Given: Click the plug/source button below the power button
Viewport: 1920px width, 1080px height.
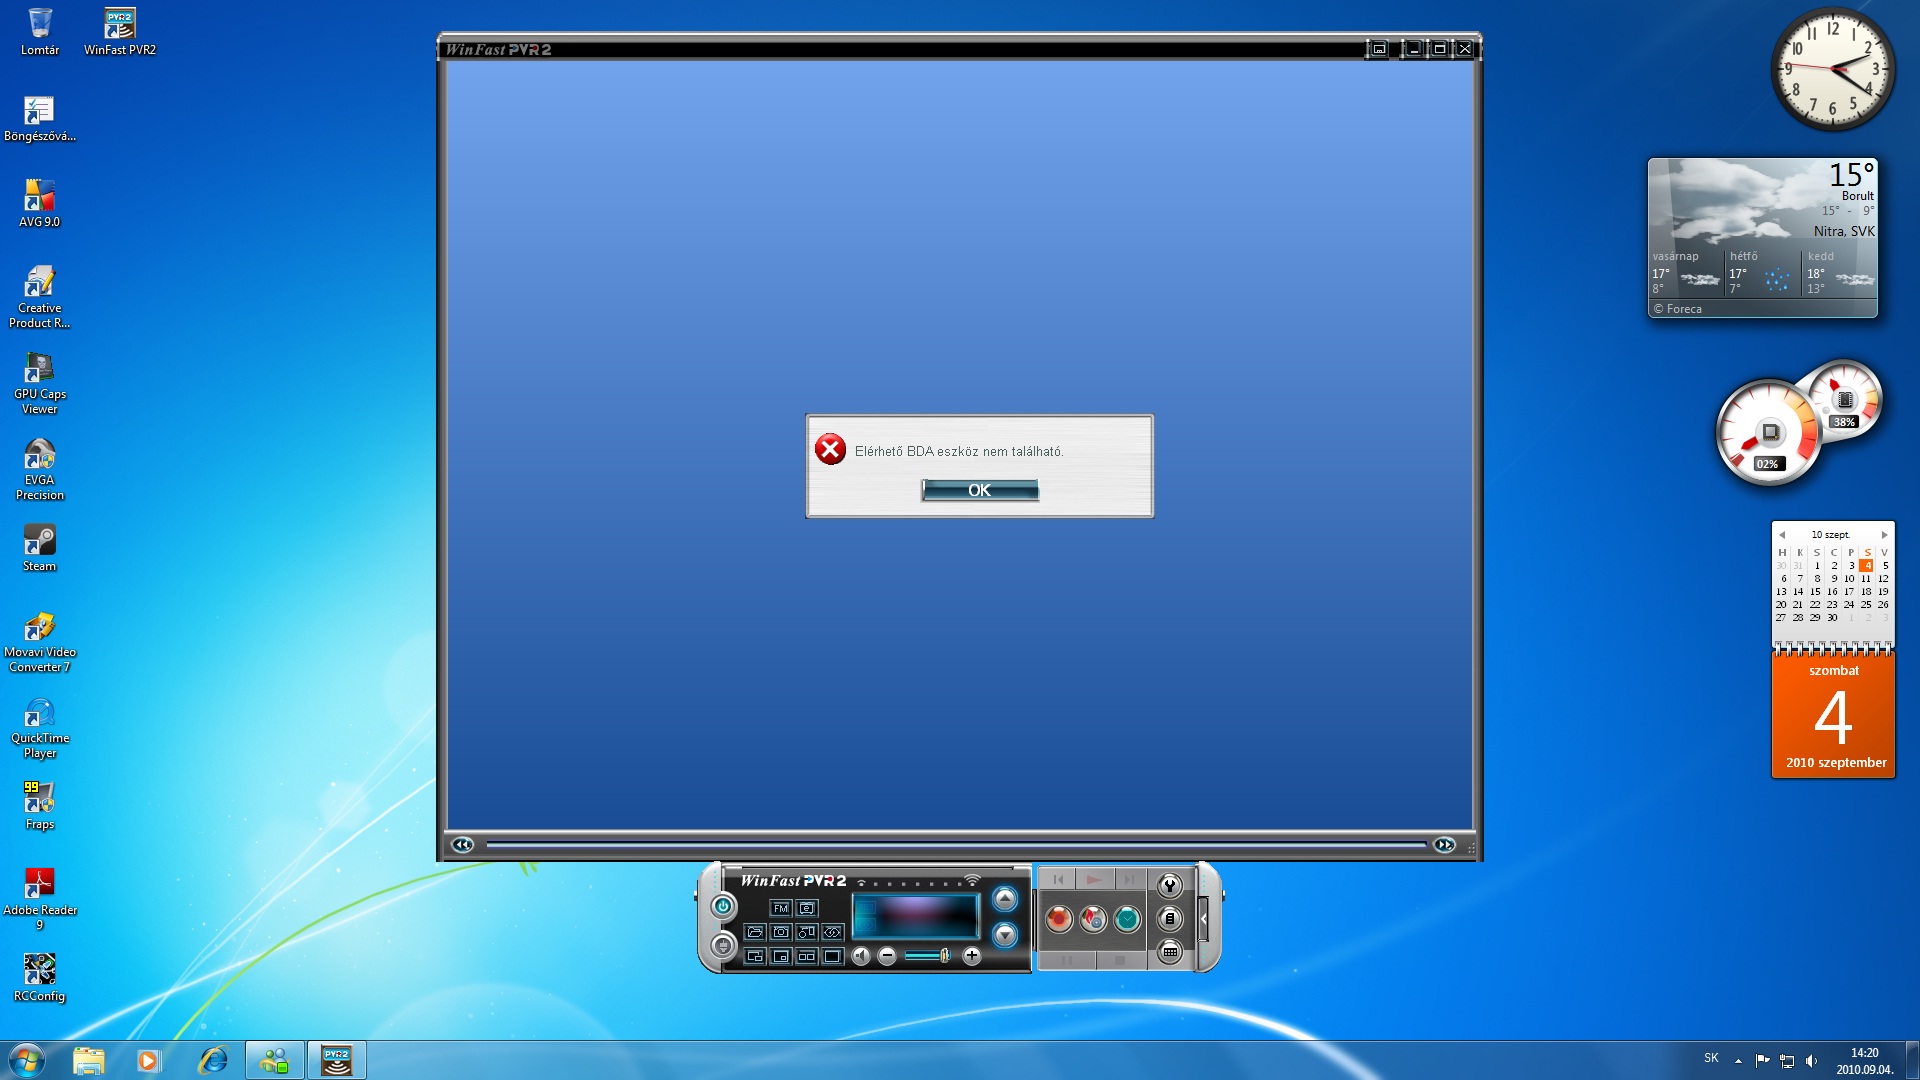Looking at the screenshot, I should (x=723, y=944).
